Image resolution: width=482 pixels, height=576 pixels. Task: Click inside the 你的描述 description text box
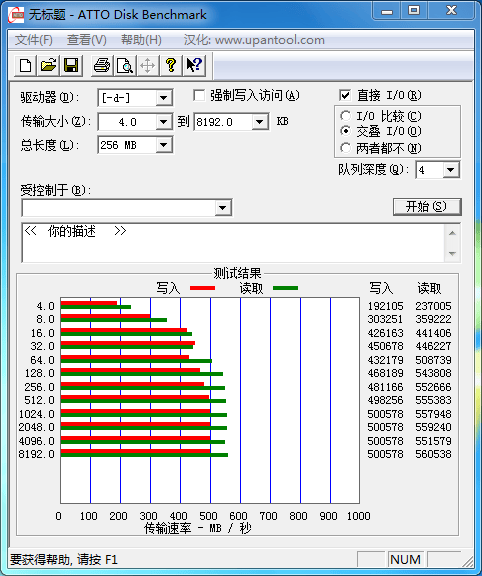[233, 242]
